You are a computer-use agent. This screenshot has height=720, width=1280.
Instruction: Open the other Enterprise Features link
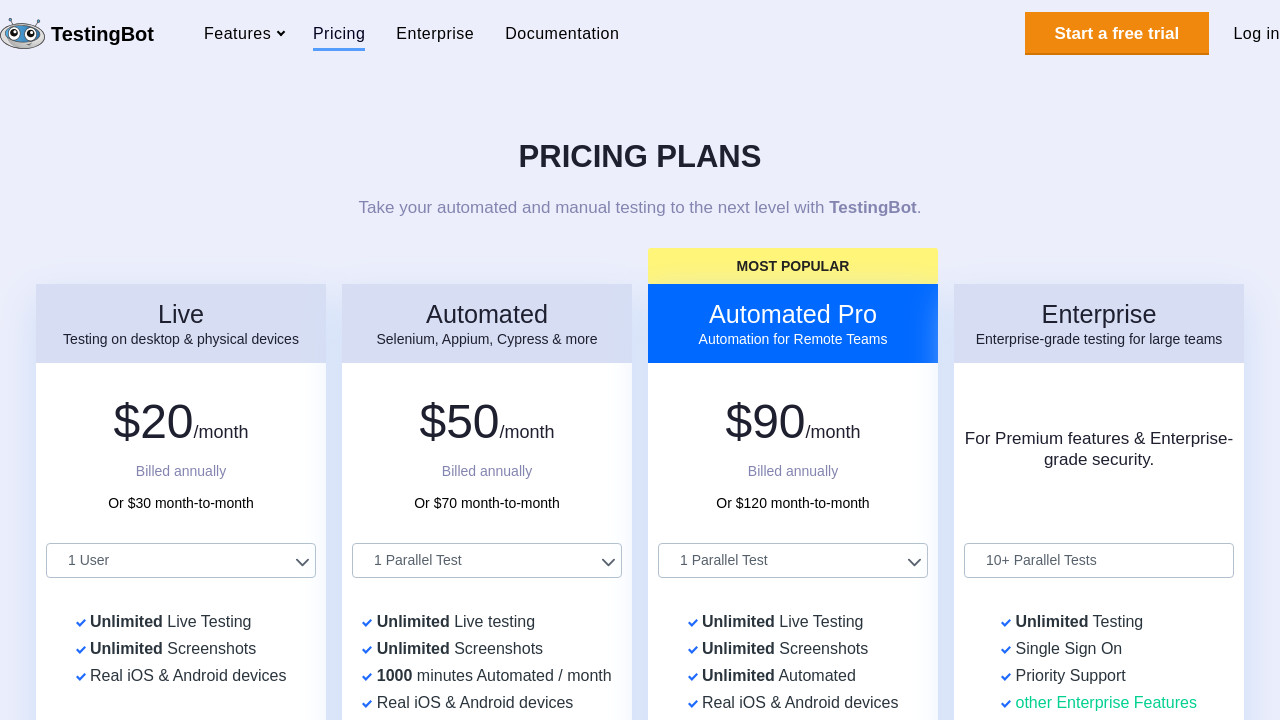(1106, 703)
